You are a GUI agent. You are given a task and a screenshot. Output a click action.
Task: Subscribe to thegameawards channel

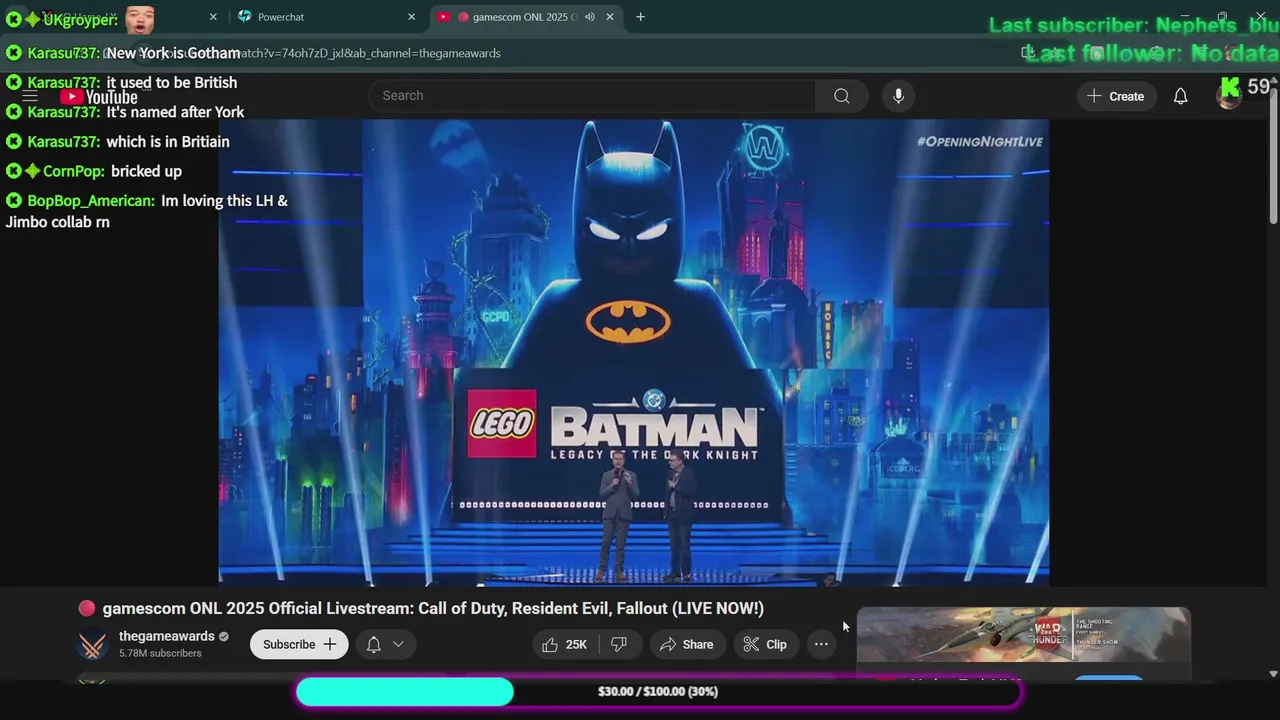tap(299, 645)
